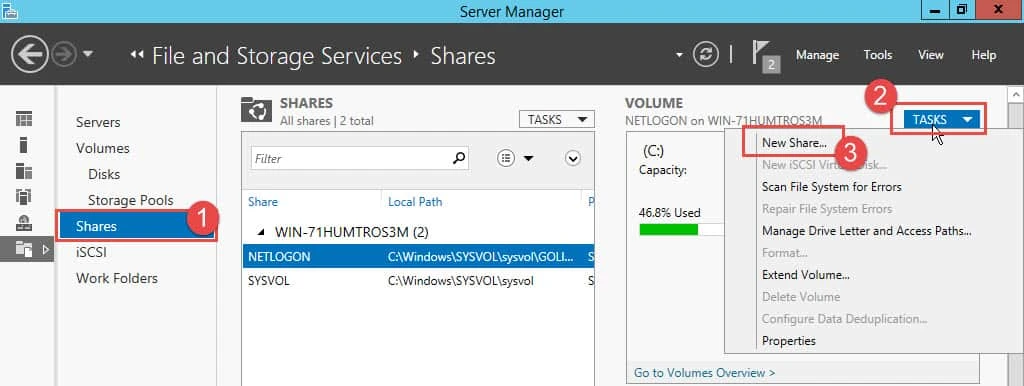Expand the filter criteria chevron button
This screenshot has height=386, width=1024.
tap(573, 159)
